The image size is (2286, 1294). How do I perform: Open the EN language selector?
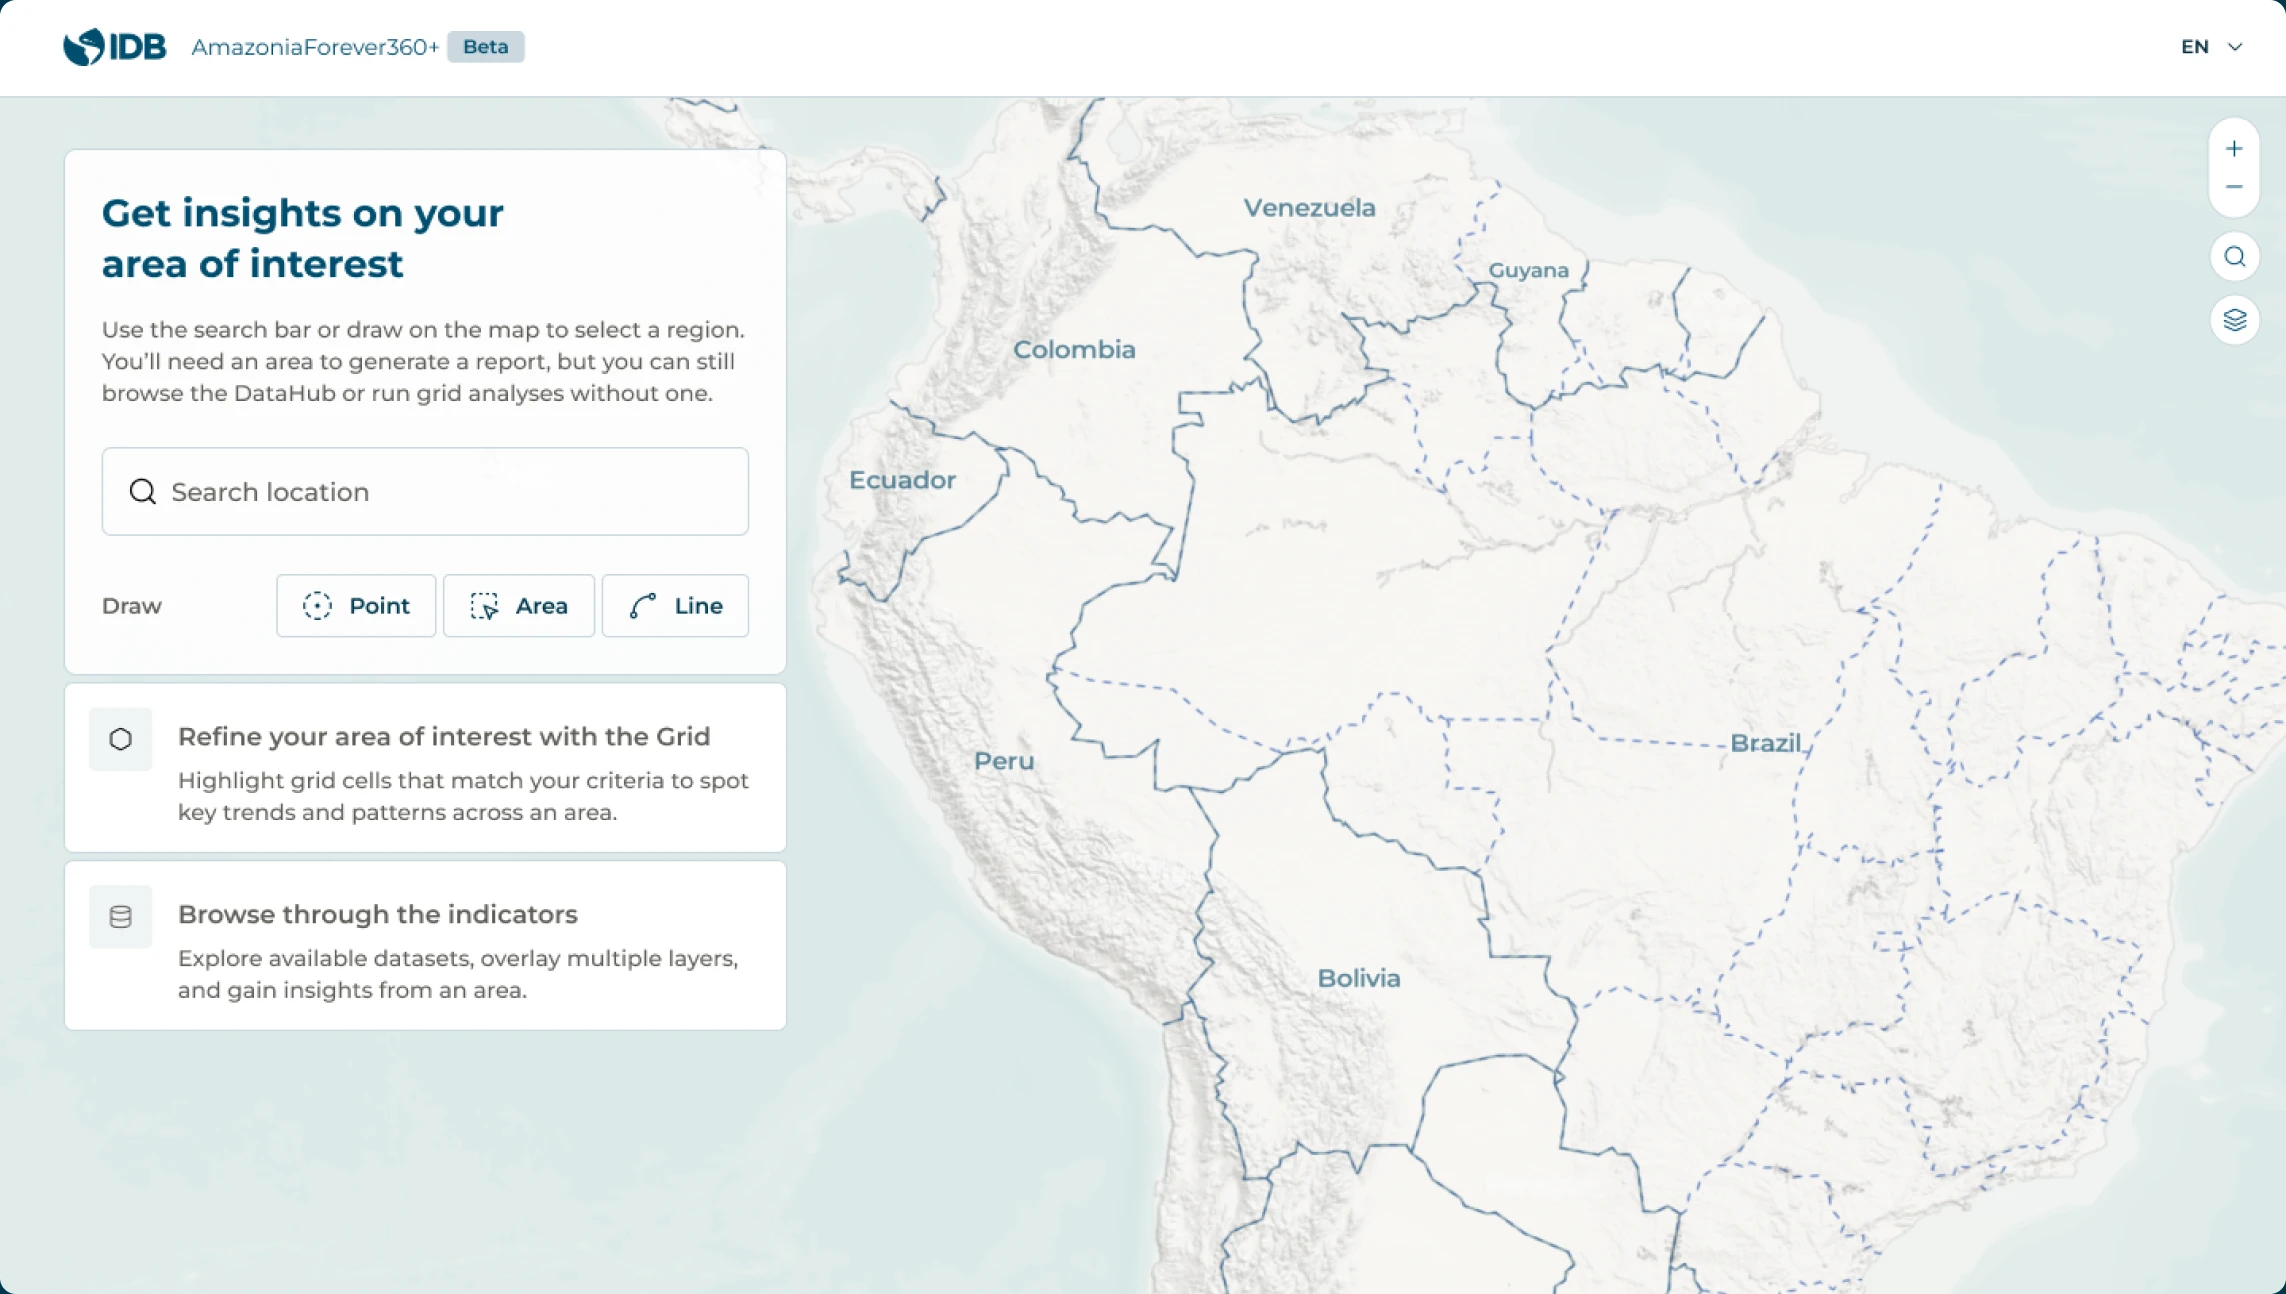click(x=2196, y=46)
